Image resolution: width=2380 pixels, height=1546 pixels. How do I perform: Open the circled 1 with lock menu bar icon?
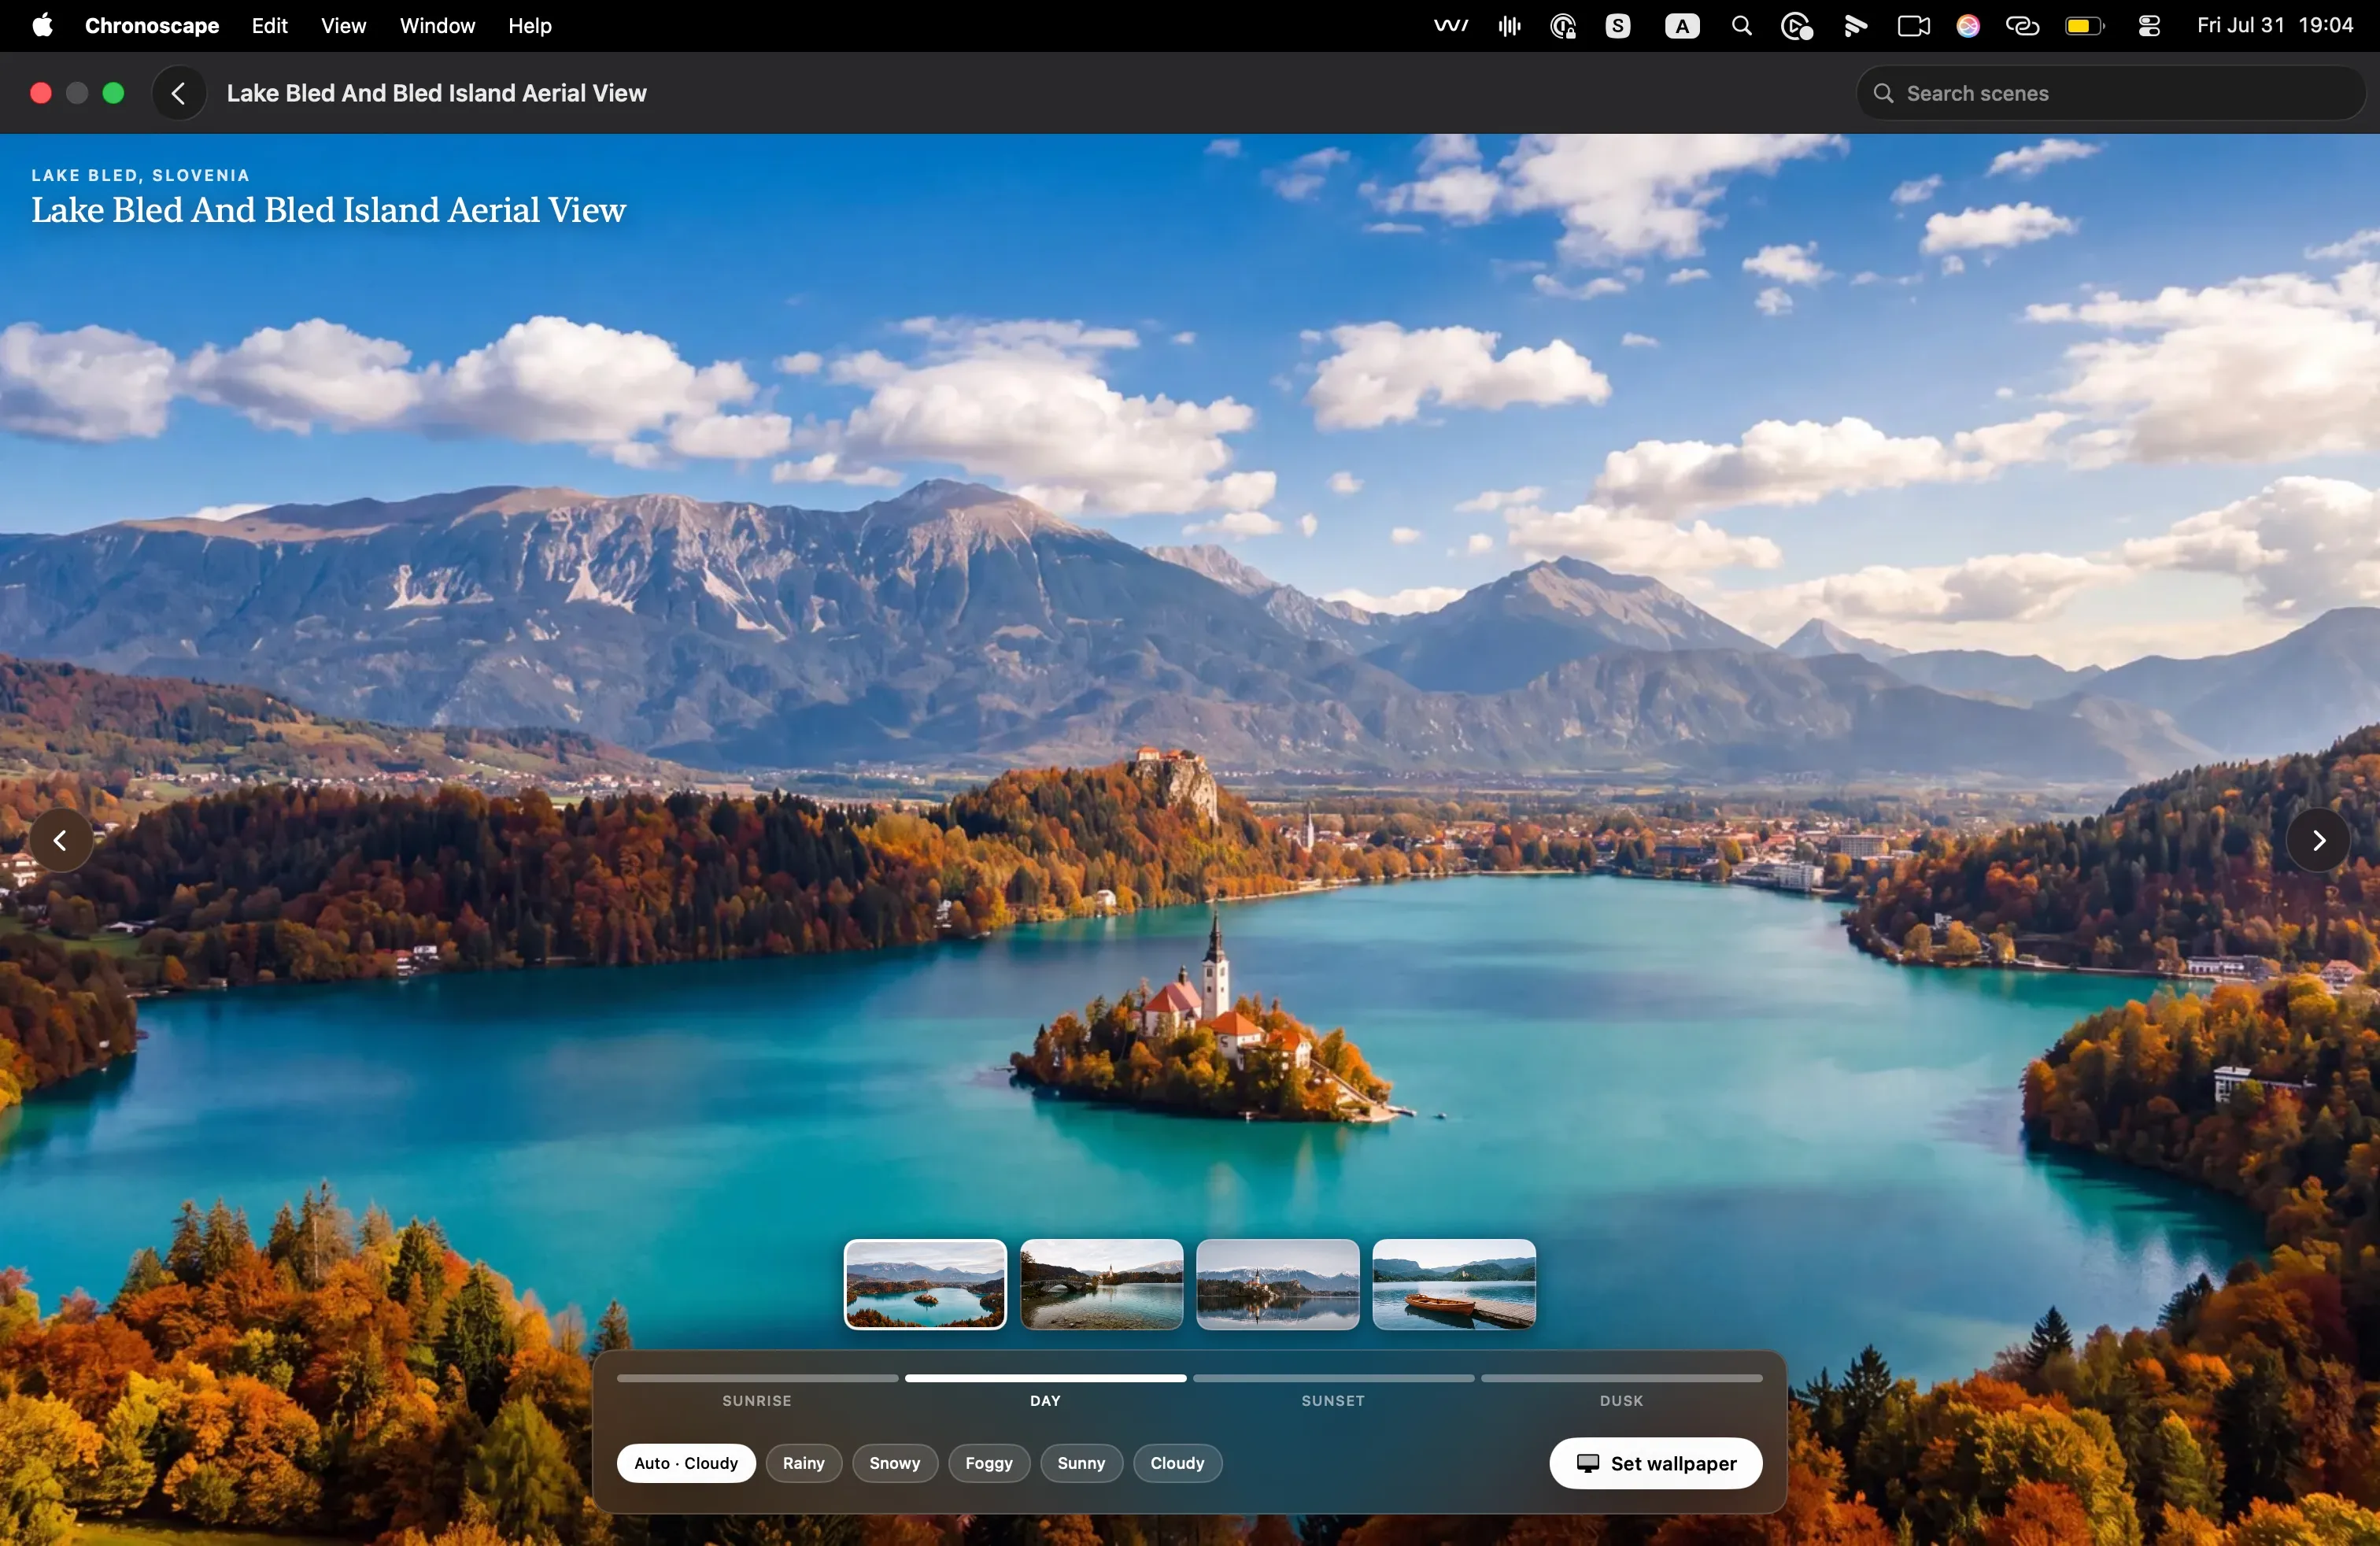coord(1563,26)
